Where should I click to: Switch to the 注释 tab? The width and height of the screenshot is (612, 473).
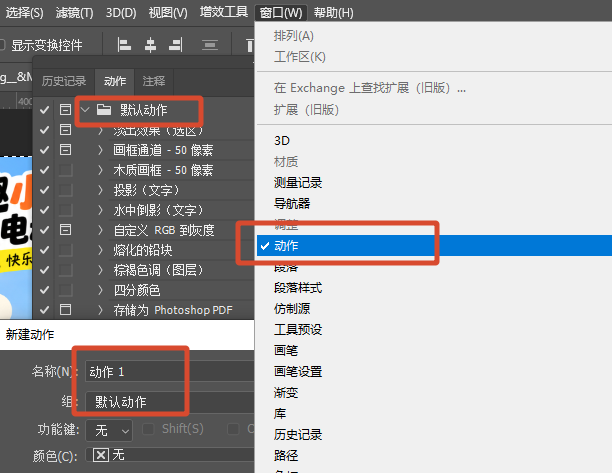click(154, 81)
